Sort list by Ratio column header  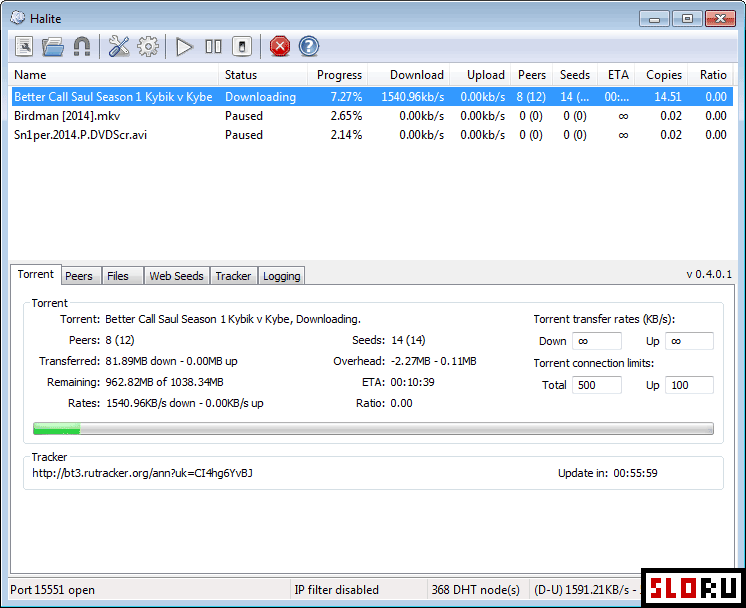click(711, 75)
